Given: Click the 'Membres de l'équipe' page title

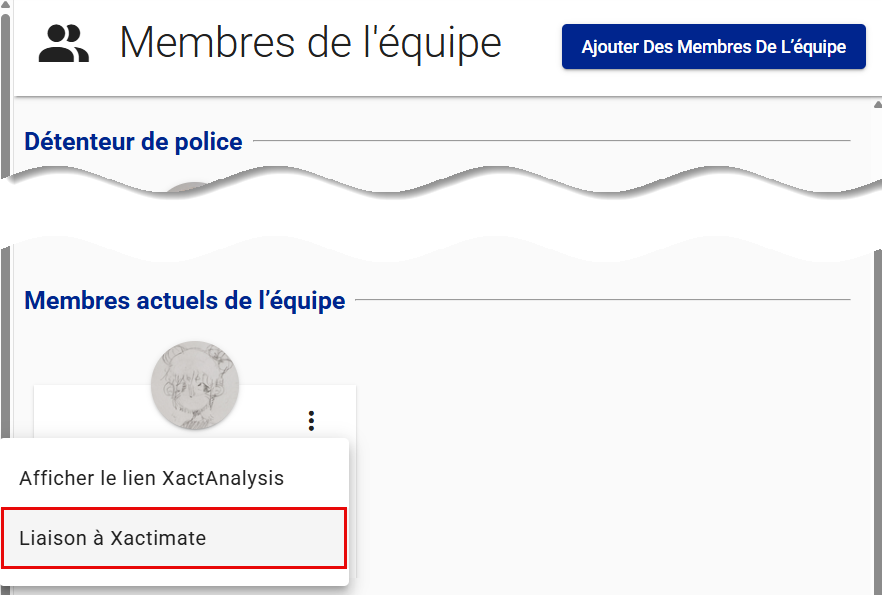Looking at the screenshot, I should 310,43.
